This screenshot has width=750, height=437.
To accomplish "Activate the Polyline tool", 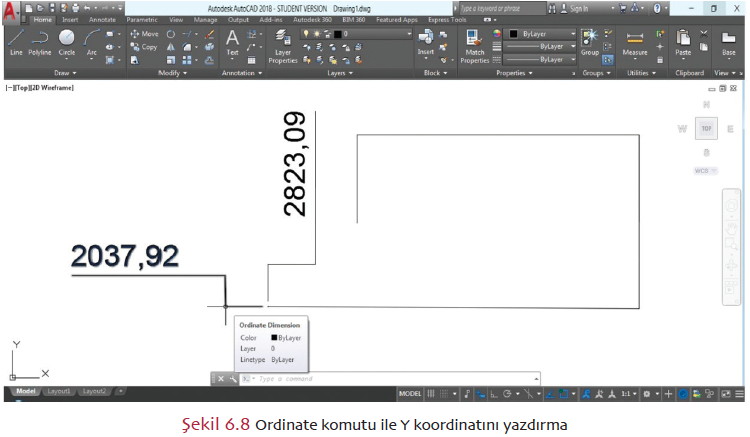I will point(40,42).
